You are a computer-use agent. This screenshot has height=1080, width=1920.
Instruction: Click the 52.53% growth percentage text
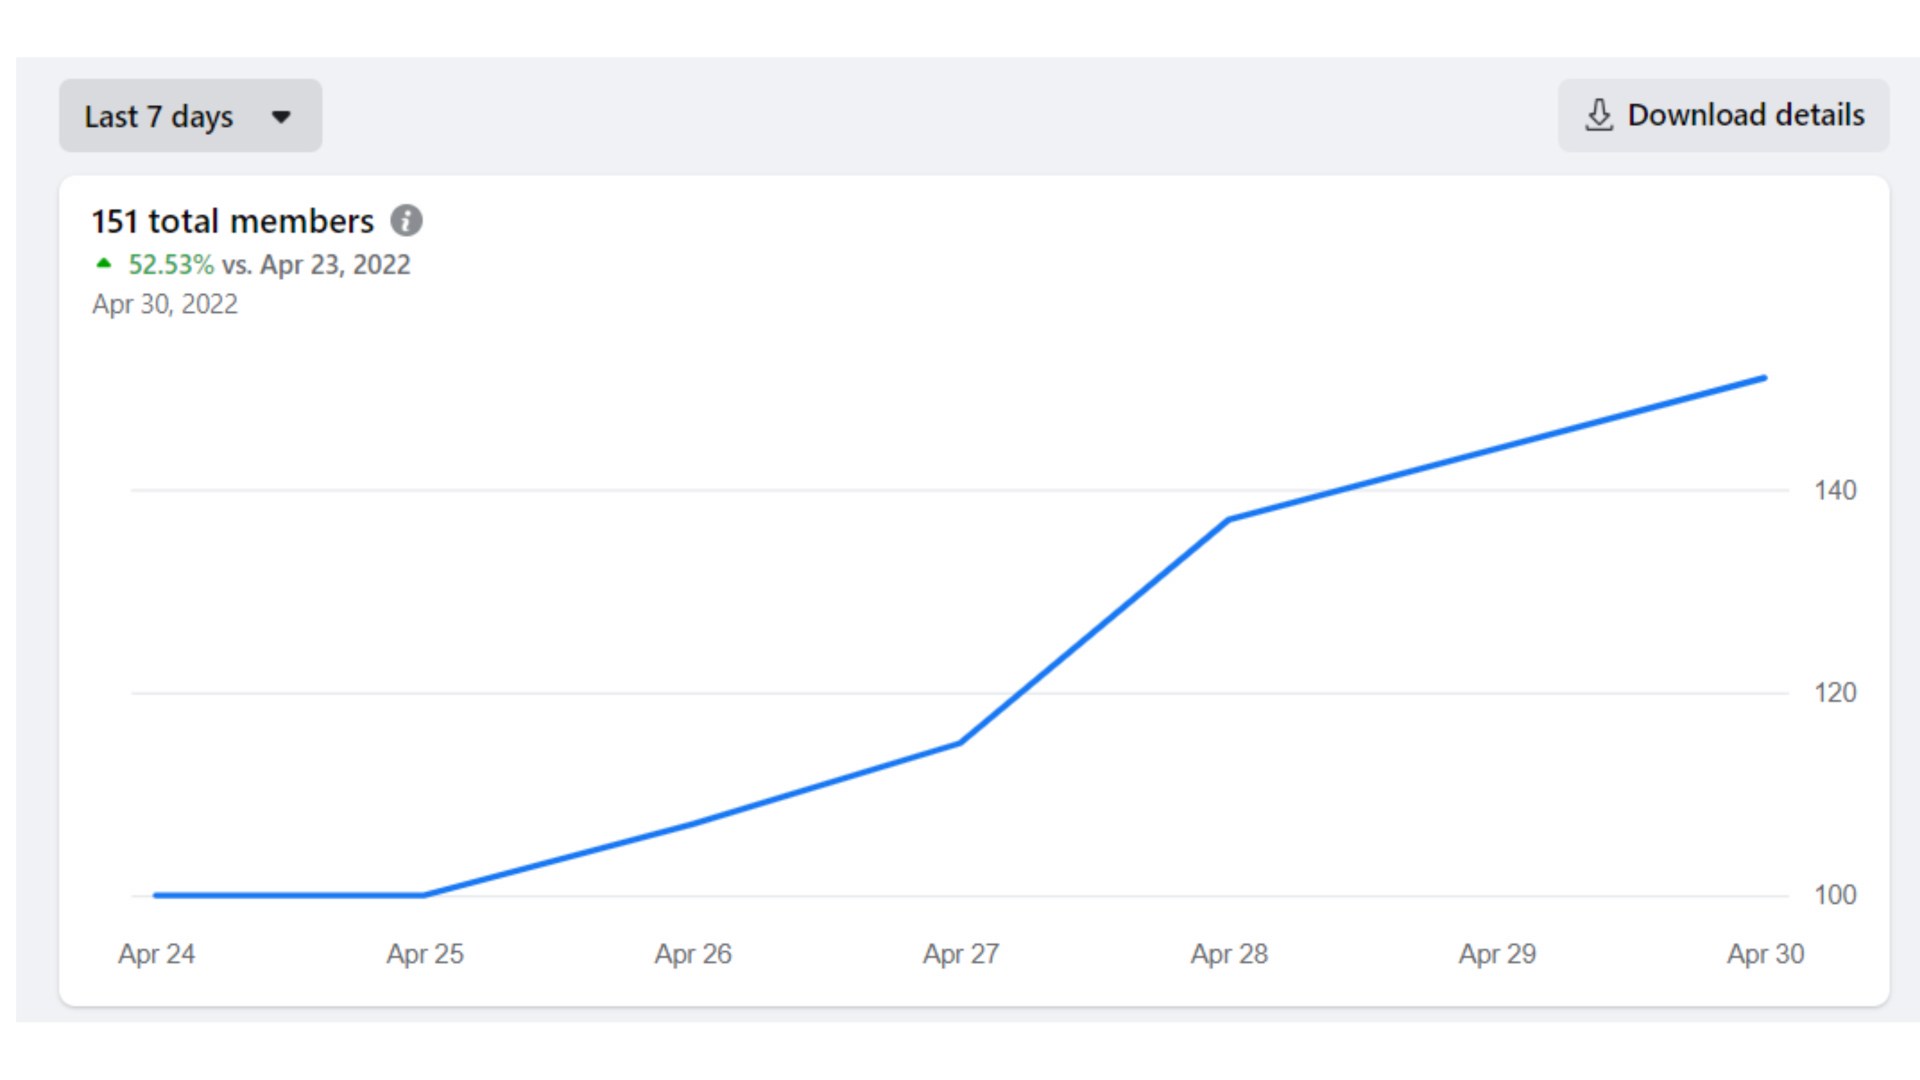click(x=171, y=265)
